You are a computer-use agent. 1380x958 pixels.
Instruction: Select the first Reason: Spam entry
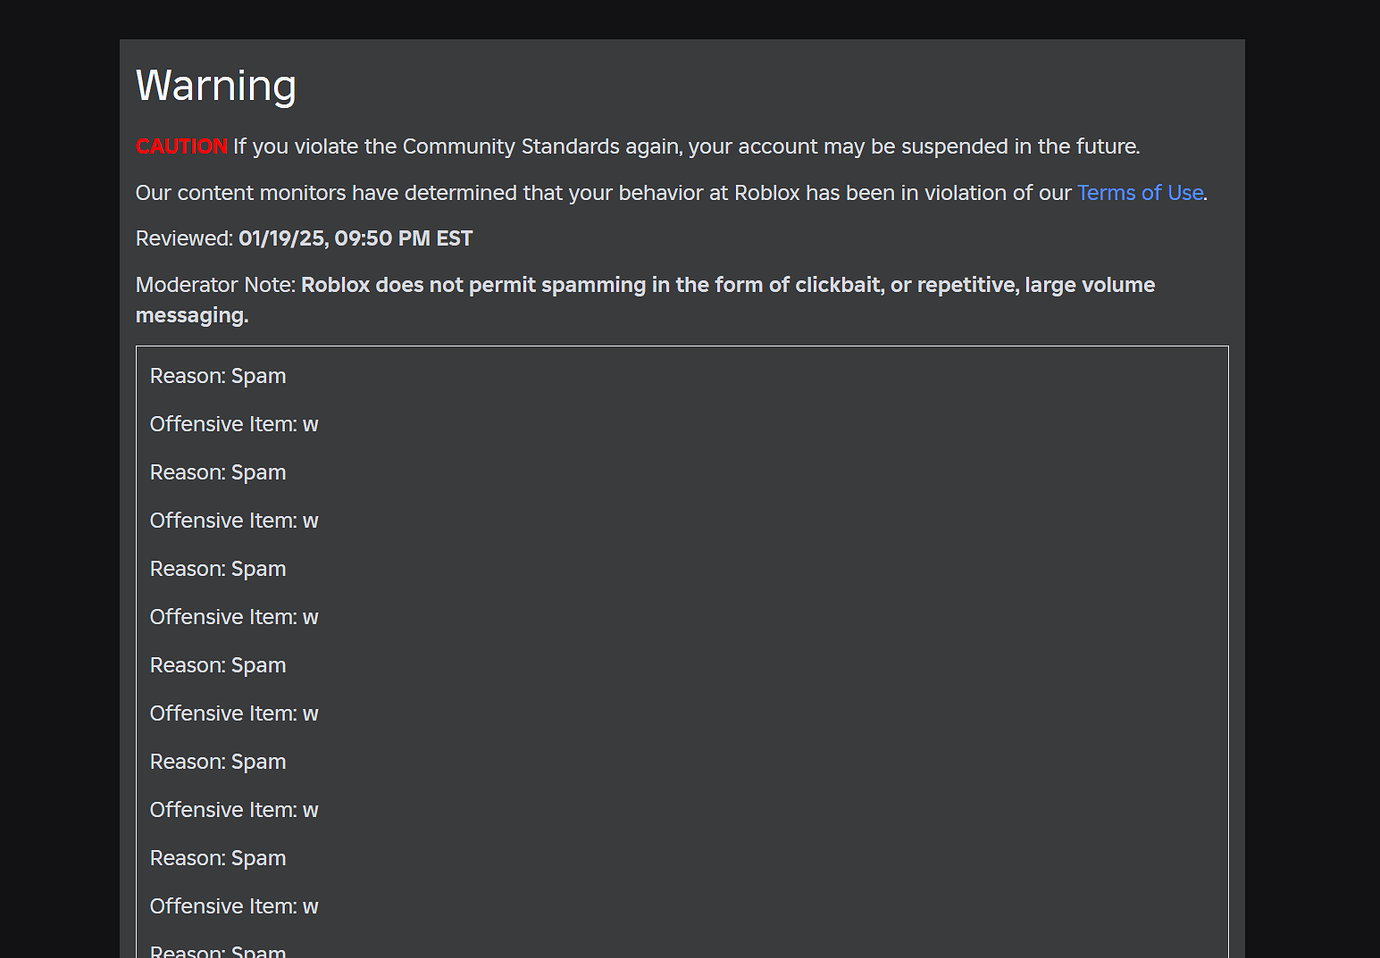tap(218, 376)
